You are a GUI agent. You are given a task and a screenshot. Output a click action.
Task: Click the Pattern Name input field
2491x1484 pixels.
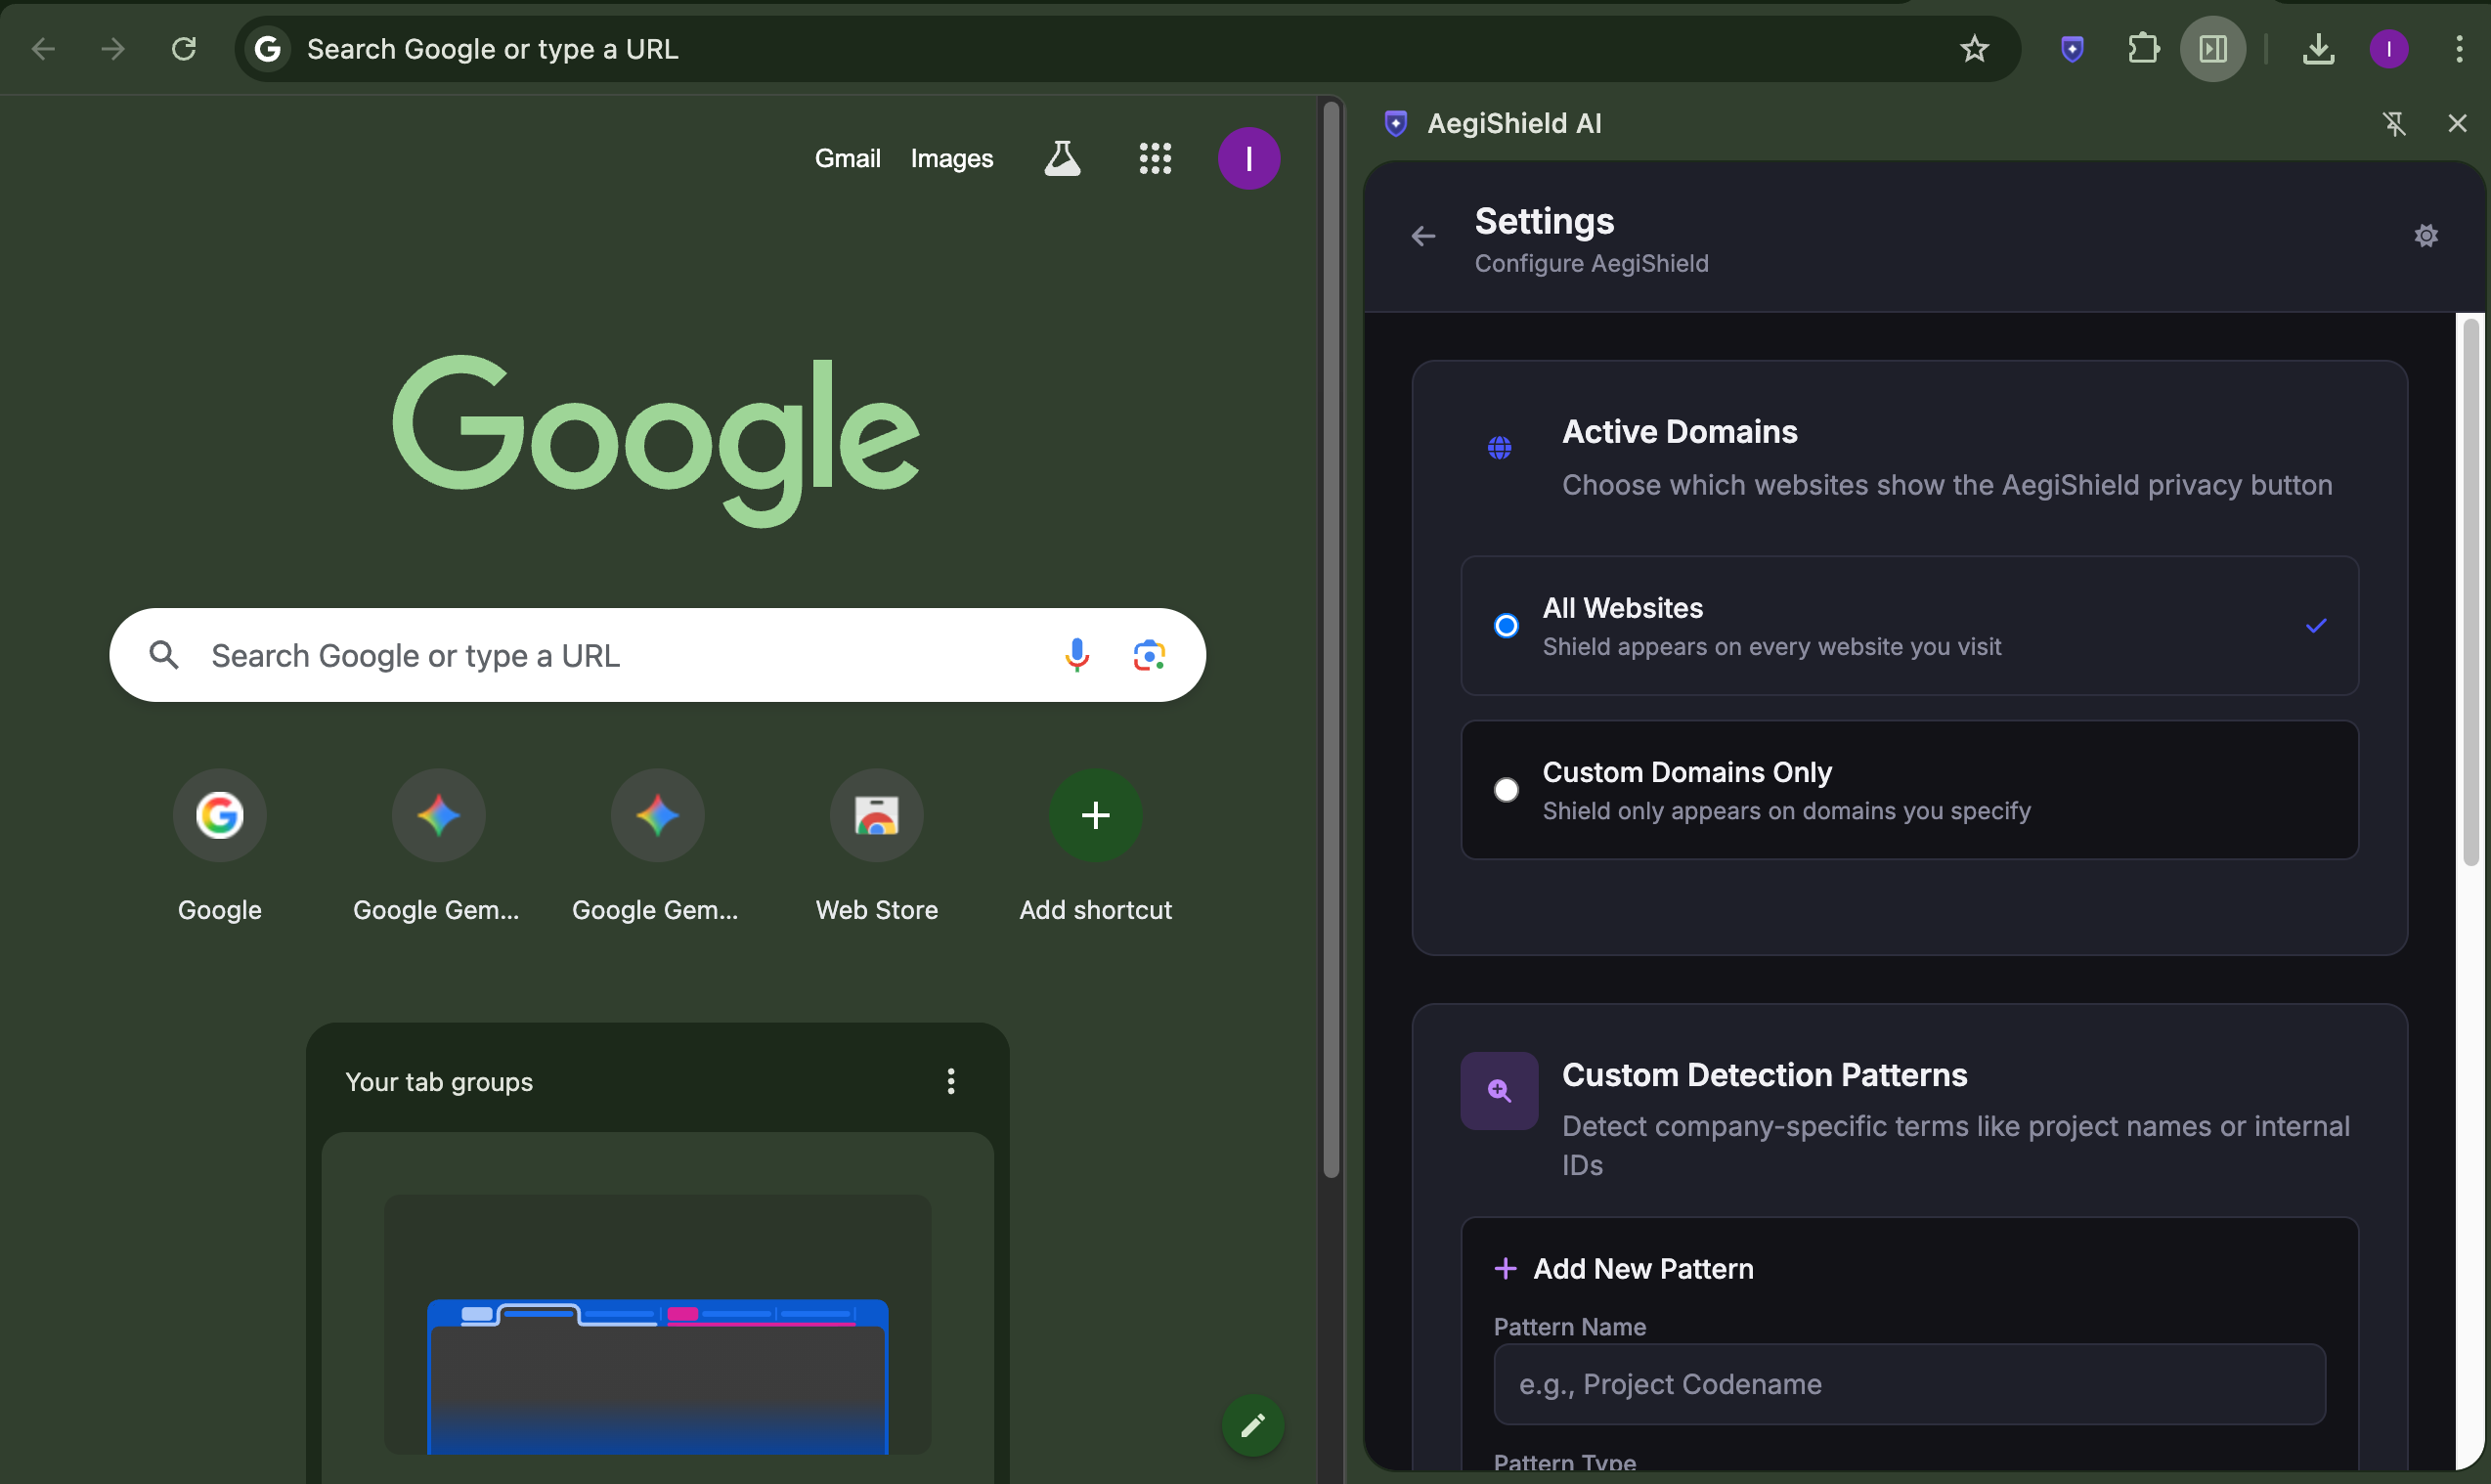[x=1908, y=1384]
